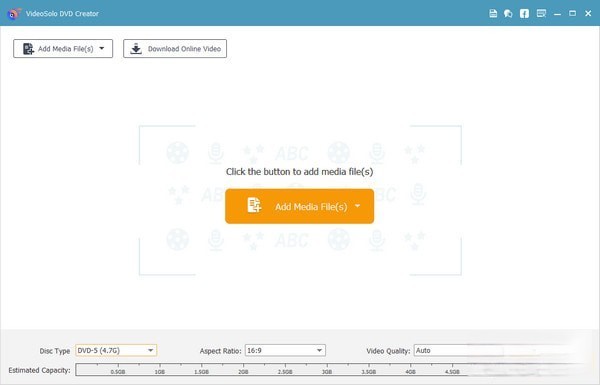Open the feedback message icon in title bar
Image resolution: width=600 pixels, height=385 pixels.
[x=541, y=13]
